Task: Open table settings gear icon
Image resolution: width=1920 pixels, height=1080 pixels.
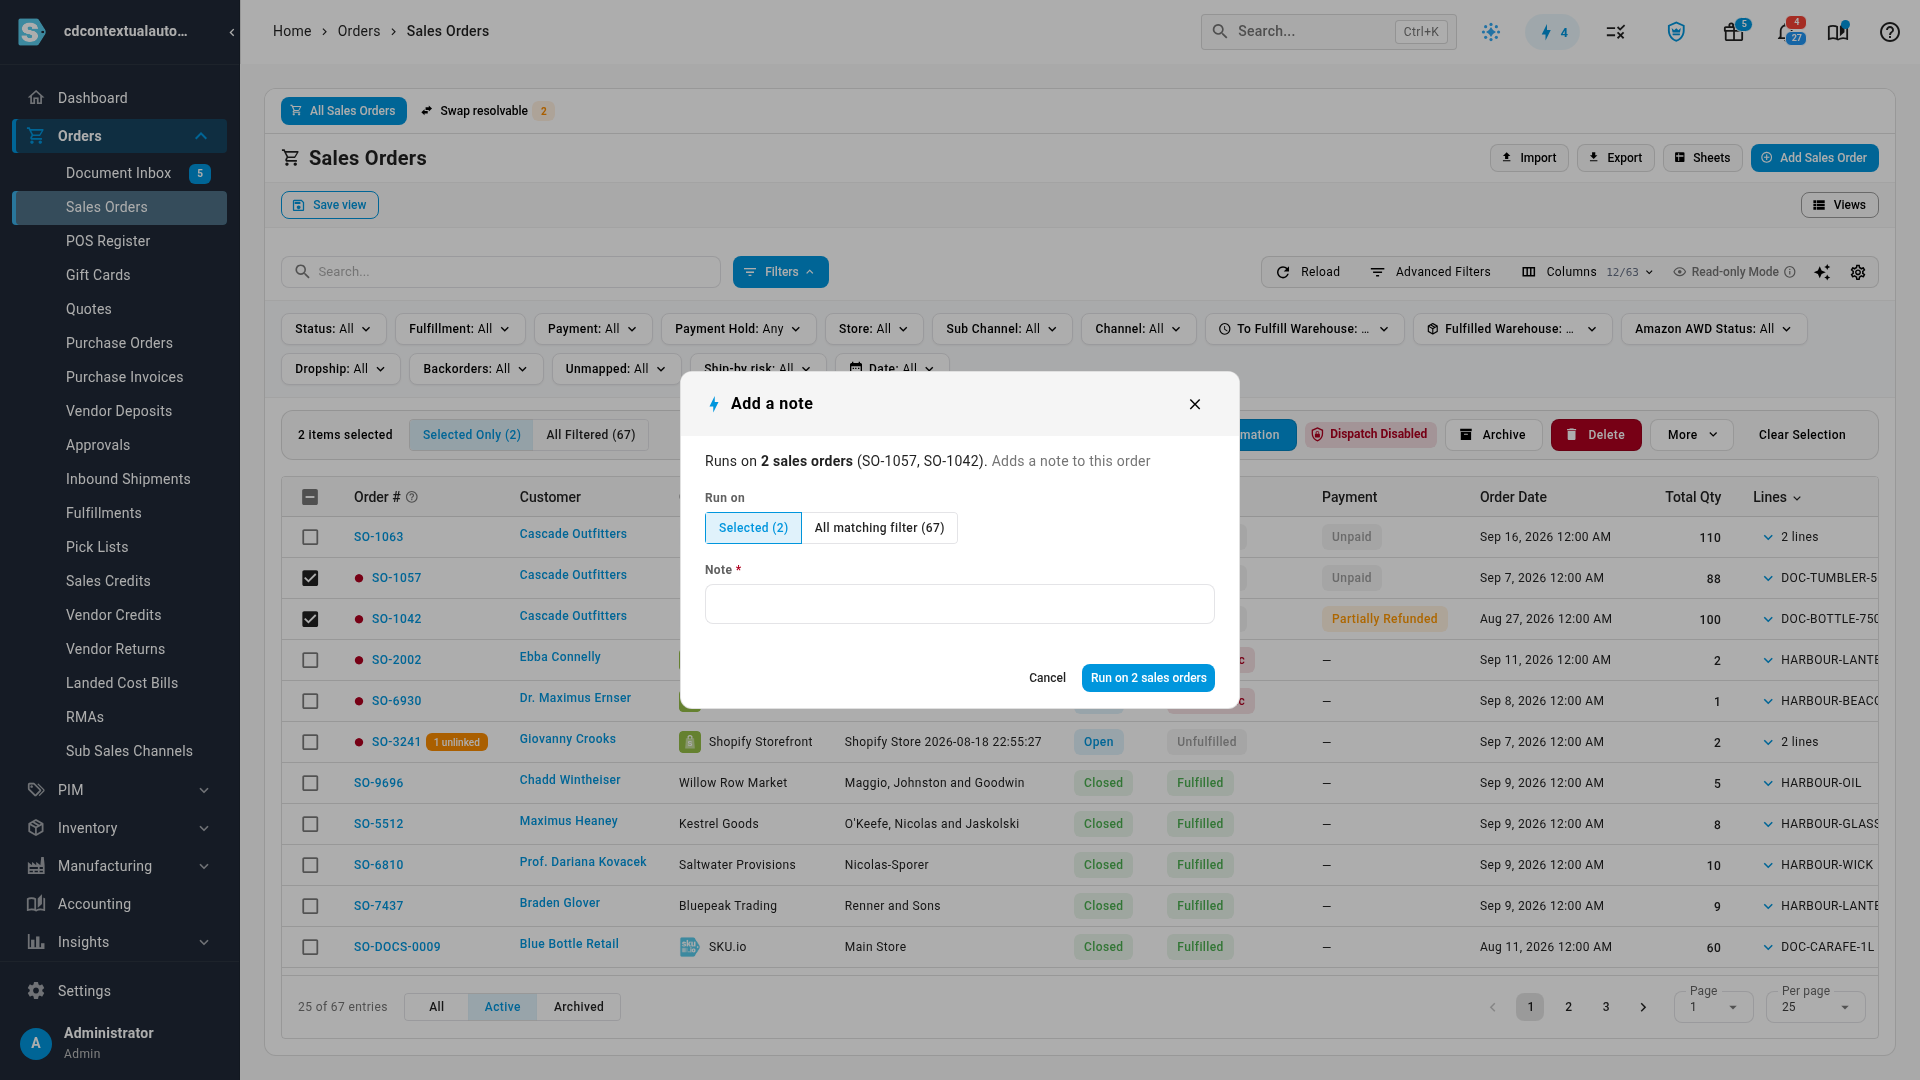Action: tap(1858, 272)
